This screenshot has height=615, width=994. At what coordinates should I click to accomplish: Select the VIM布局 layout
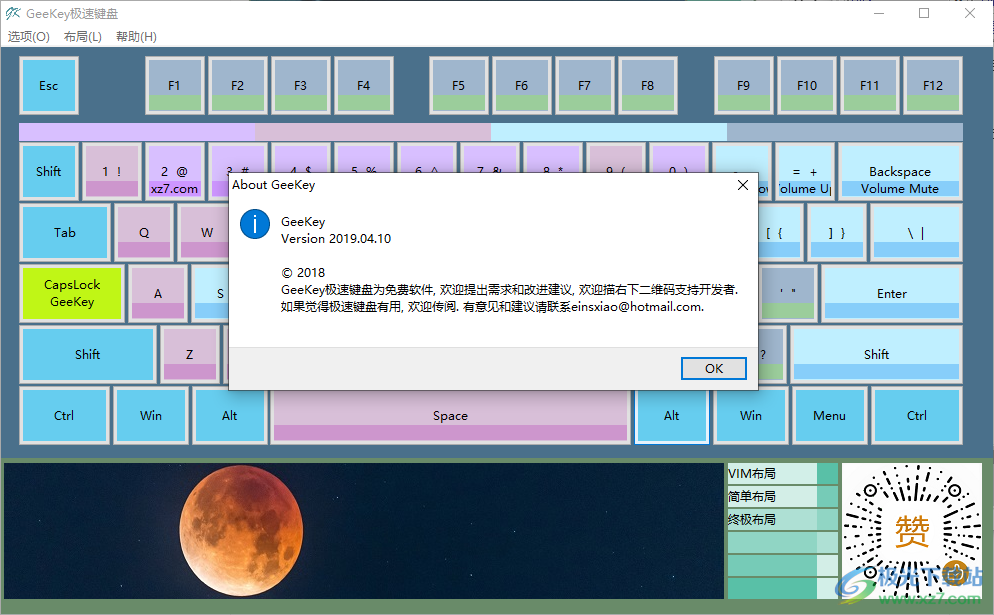coord(783,474)
